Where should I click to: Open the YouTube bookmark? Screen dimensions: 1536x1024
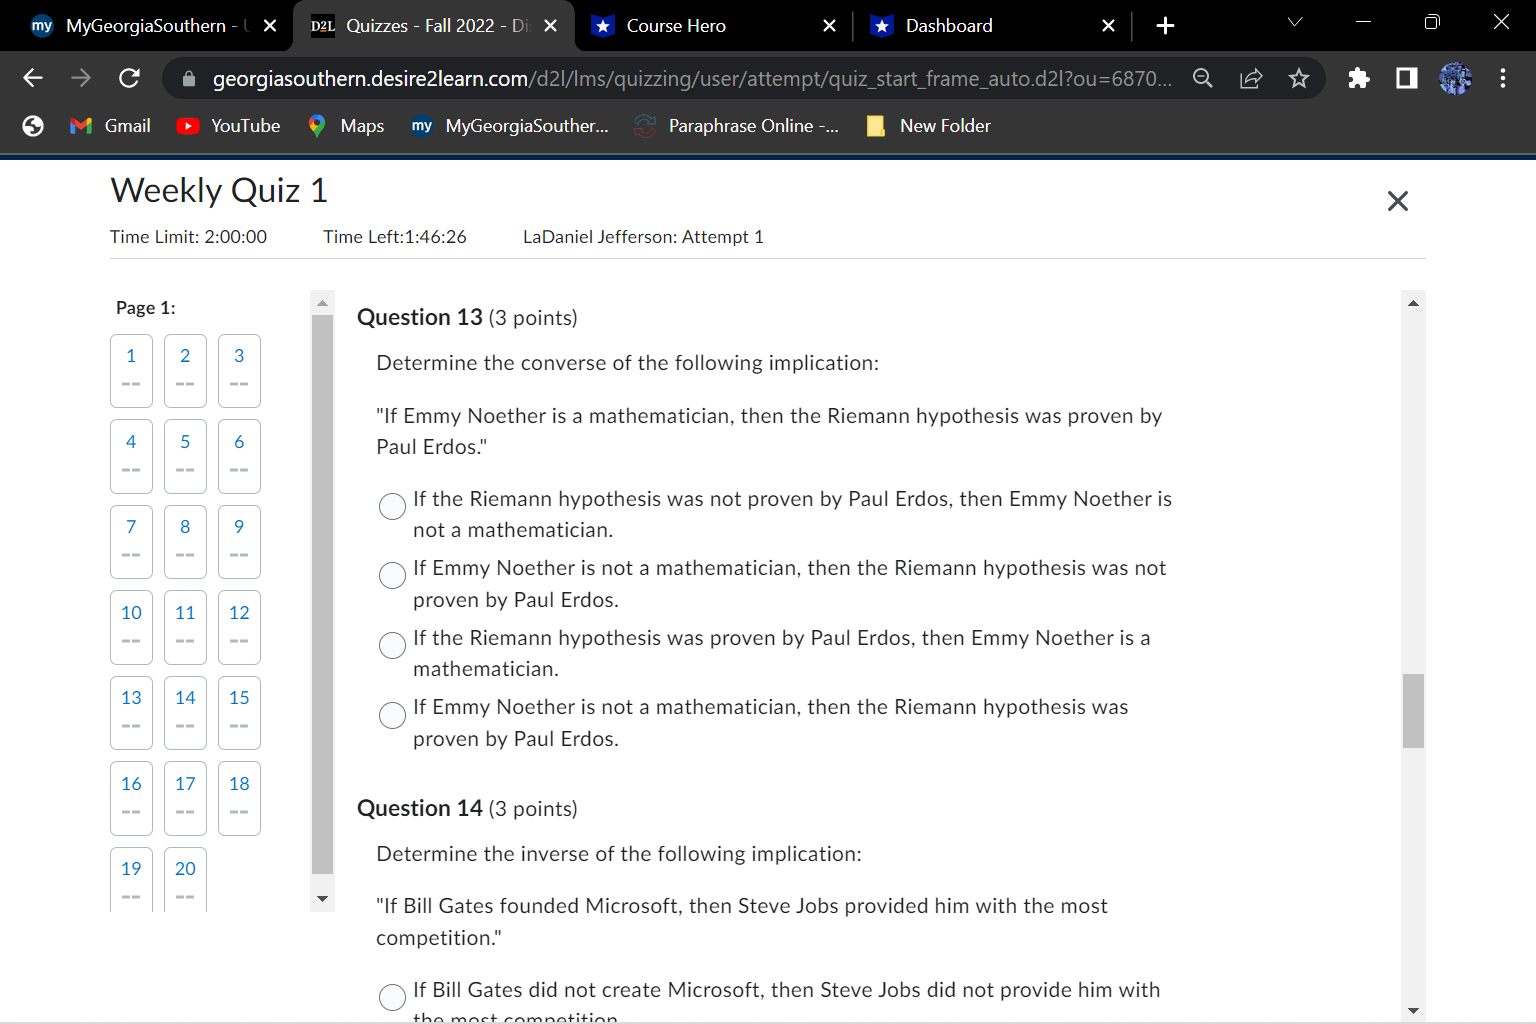point(229,125)
